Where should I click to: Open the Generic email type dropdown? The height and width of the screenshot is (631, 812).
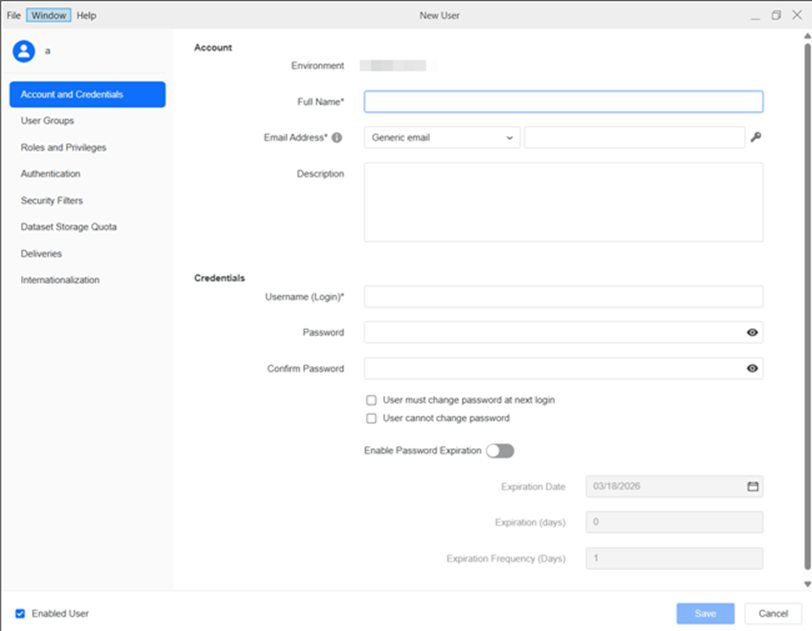(x=441, y=137)
